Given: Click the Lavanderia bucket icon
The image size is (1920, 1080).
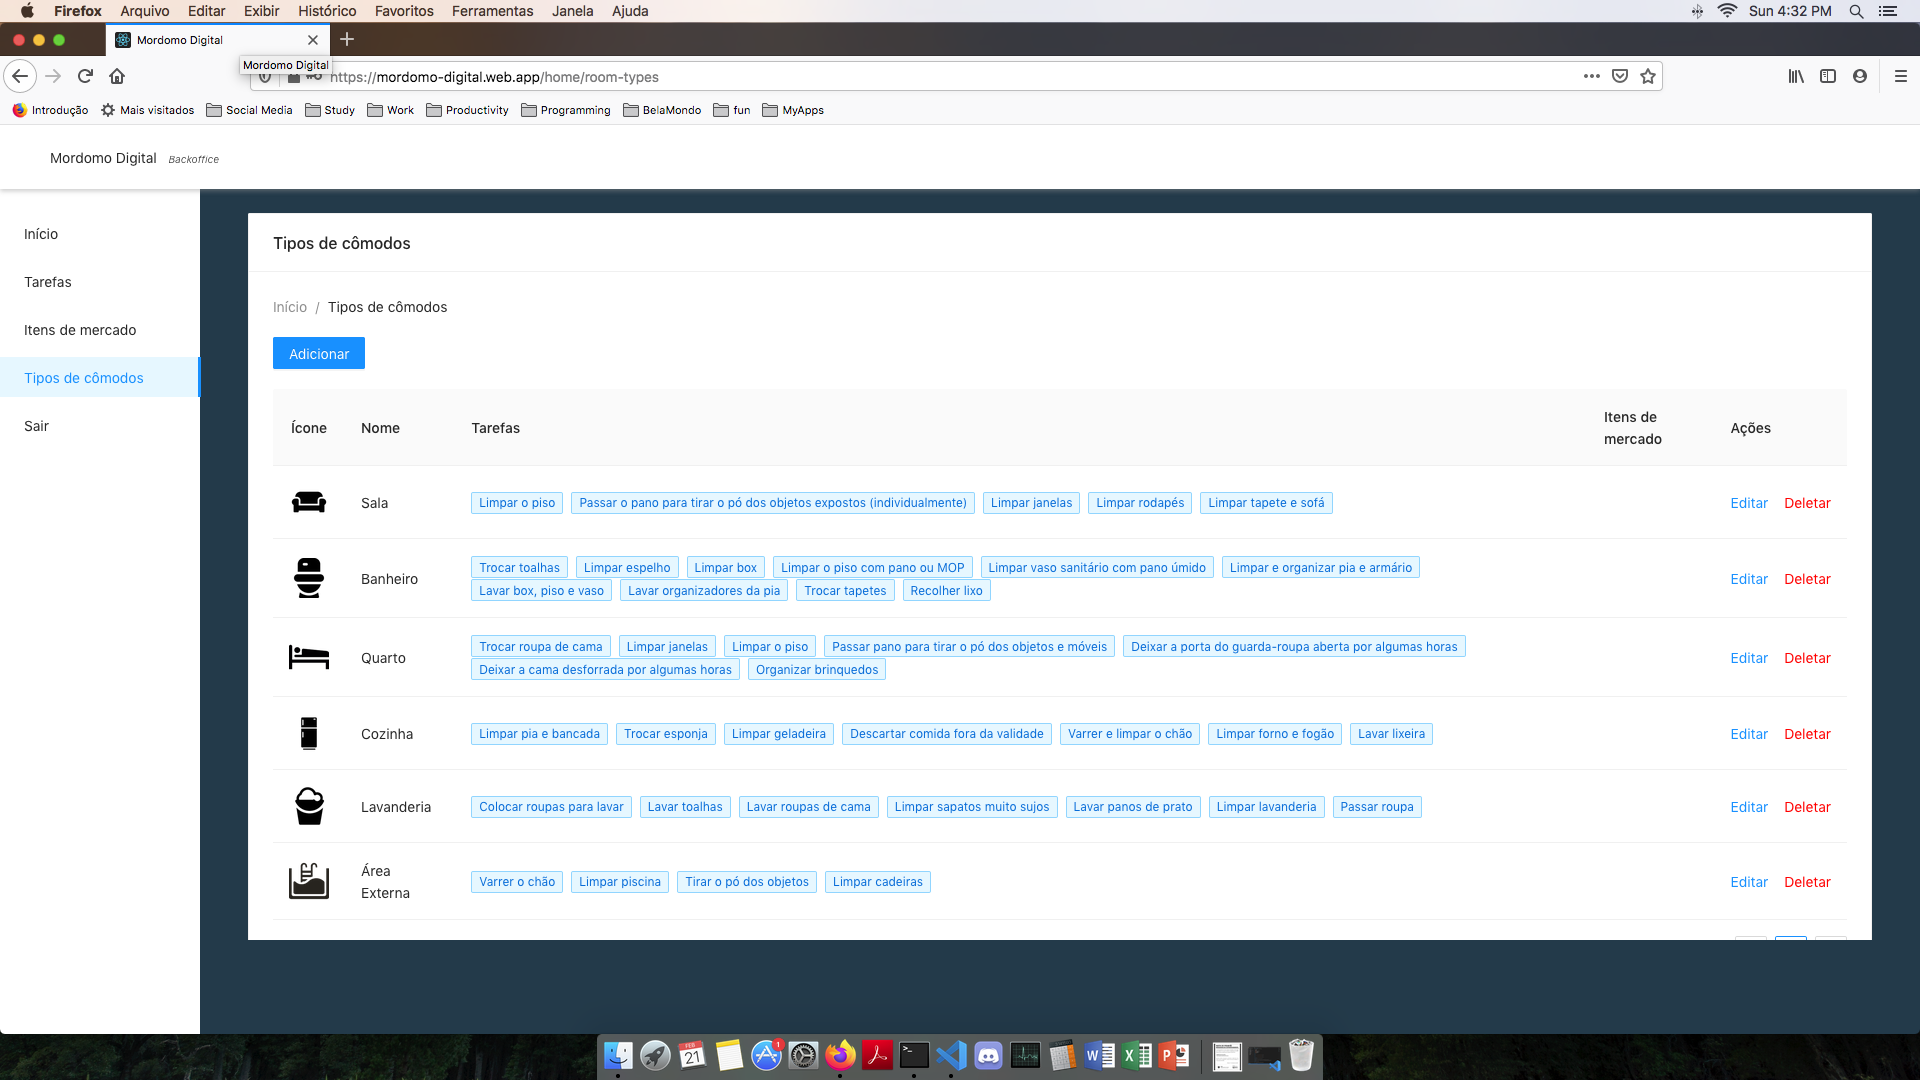Looking at the screenshot, I should tap(309, 806).
